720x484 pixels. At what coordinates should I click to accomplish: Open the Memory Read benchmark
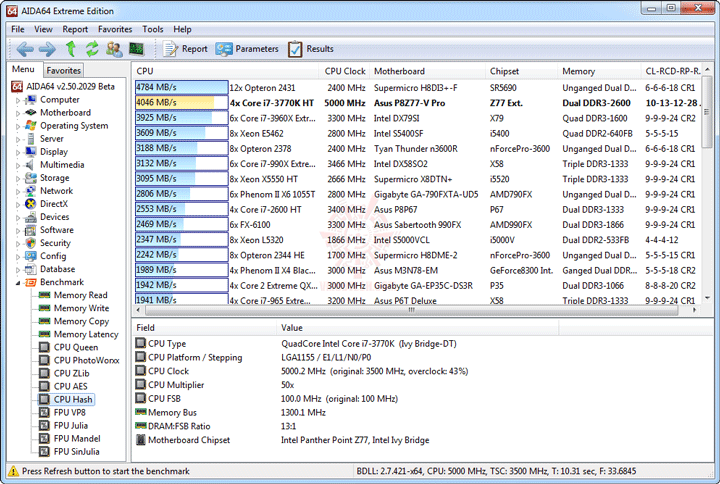[x=80, y=295]
